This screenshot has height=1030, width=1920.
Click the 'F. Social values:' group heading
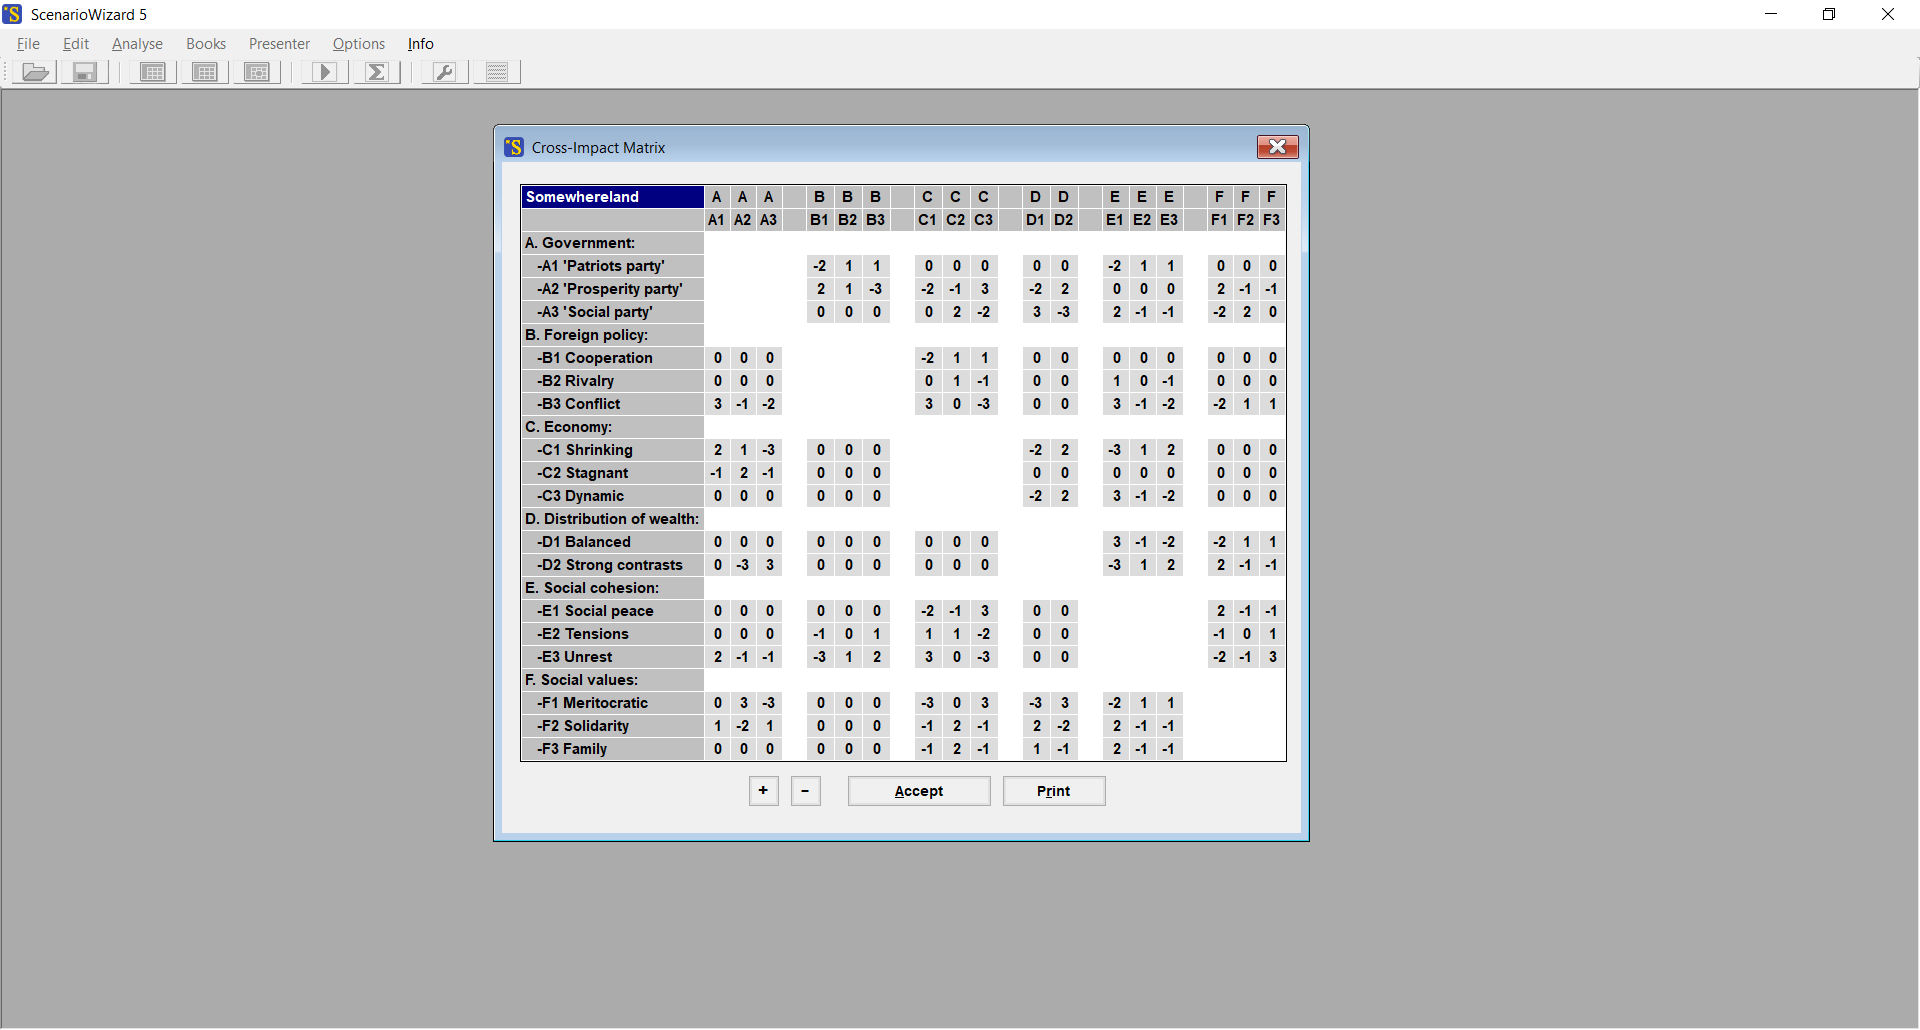[x=612, y=680]
